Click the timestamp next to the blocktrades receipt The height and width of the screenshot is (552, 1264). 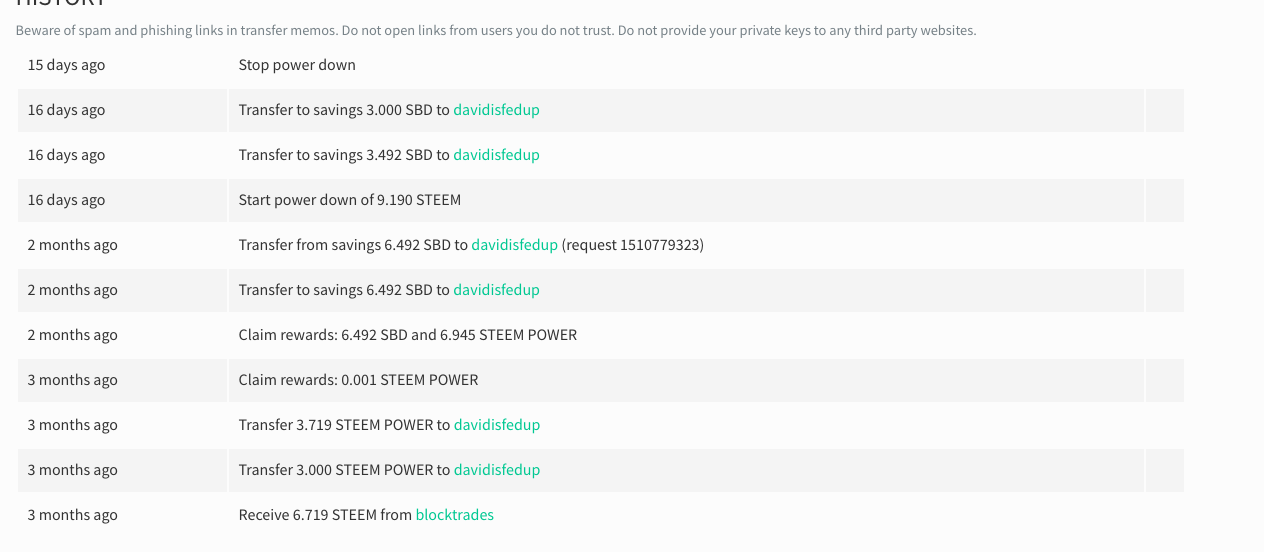(72, 515)
